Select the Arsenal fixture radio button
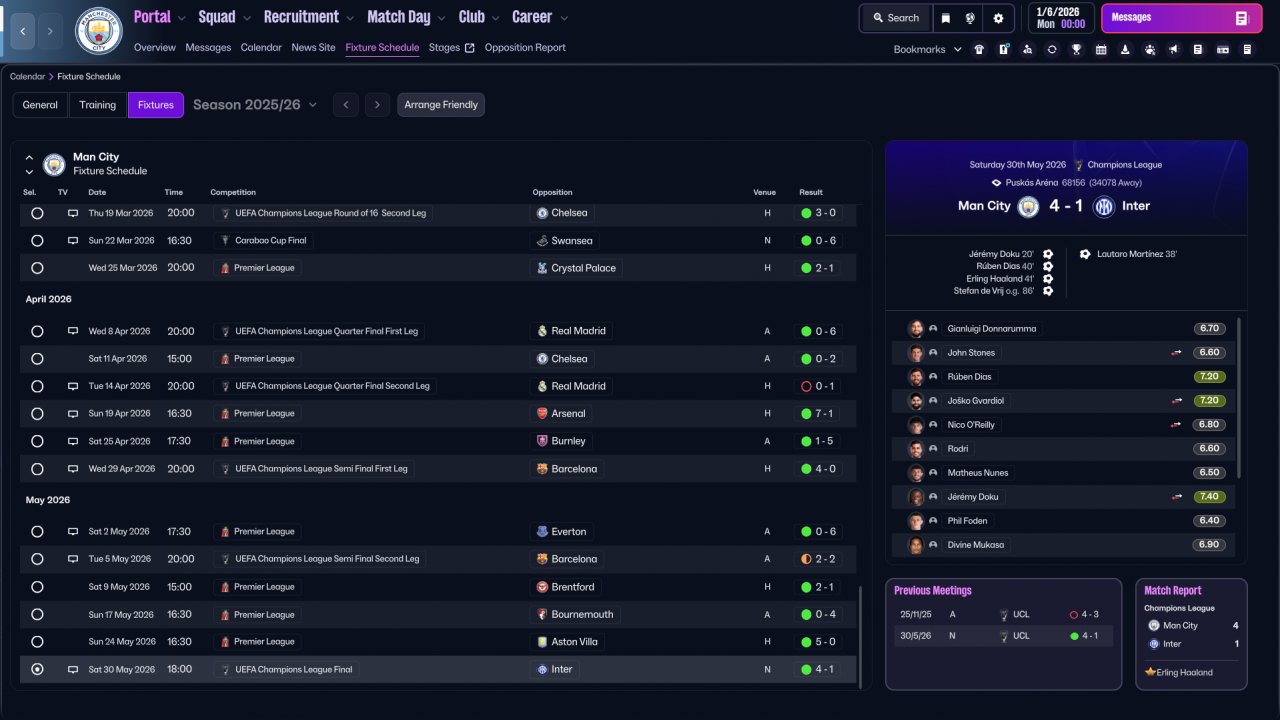1280x720 pixels. click(37, 413)
